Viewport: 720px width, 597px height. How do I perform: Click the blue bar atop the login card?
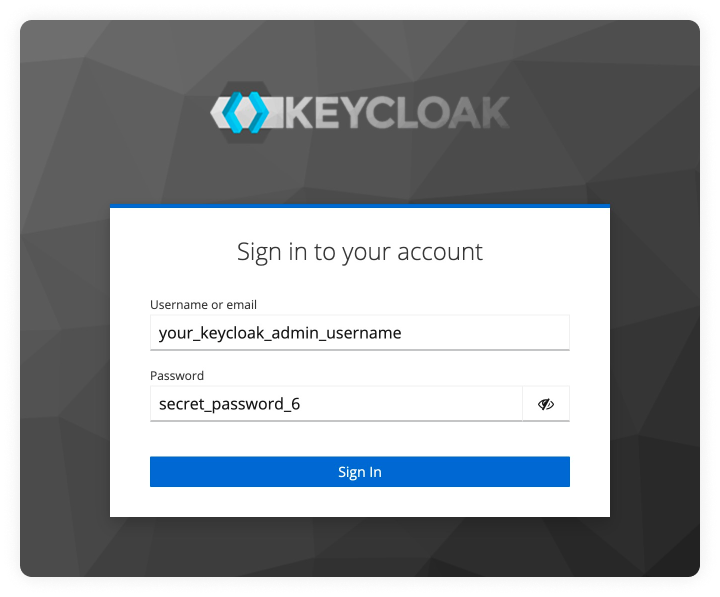(x=360, y=206)
